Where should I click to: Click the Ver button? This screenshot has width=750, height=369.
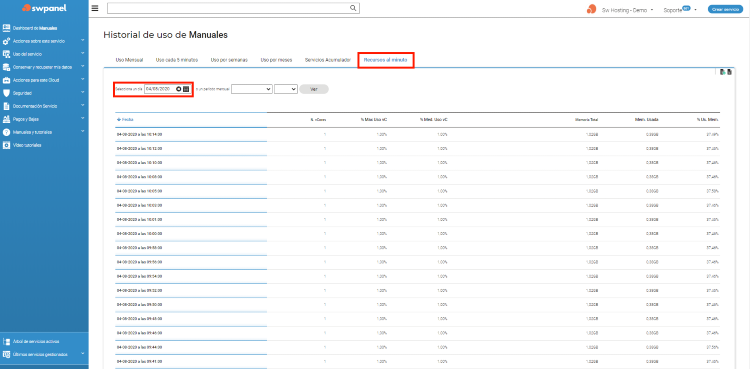(314, 89)
